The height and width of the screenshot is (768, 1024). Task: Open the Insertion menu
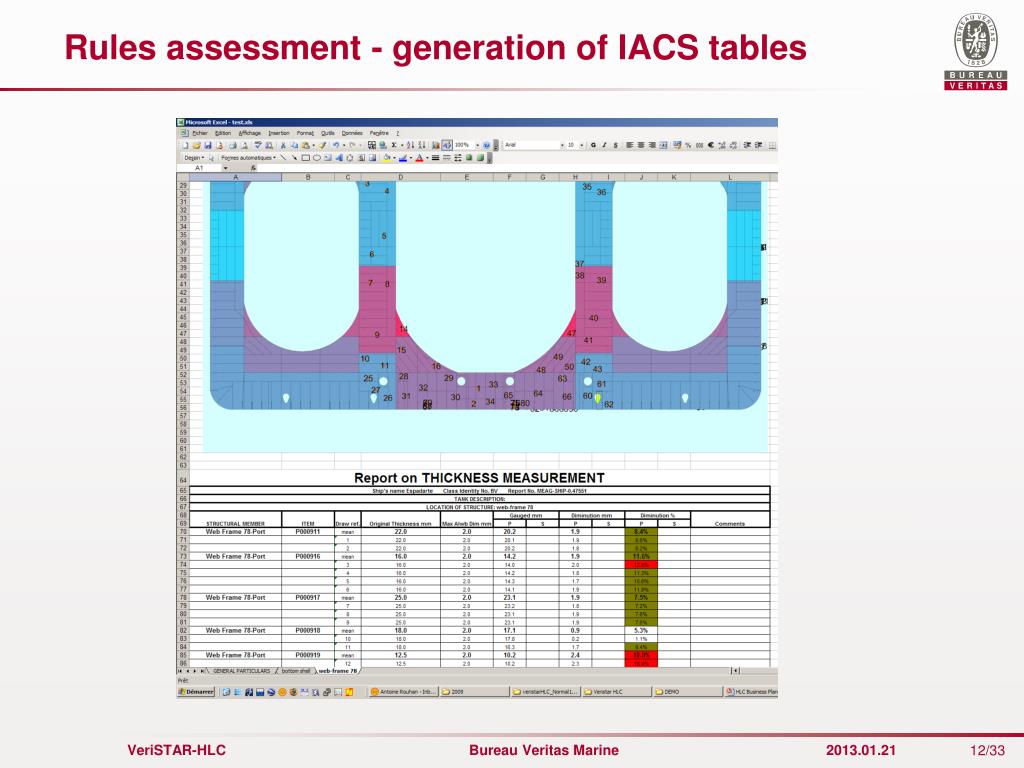pyautogui.click(x=279, y=133)
